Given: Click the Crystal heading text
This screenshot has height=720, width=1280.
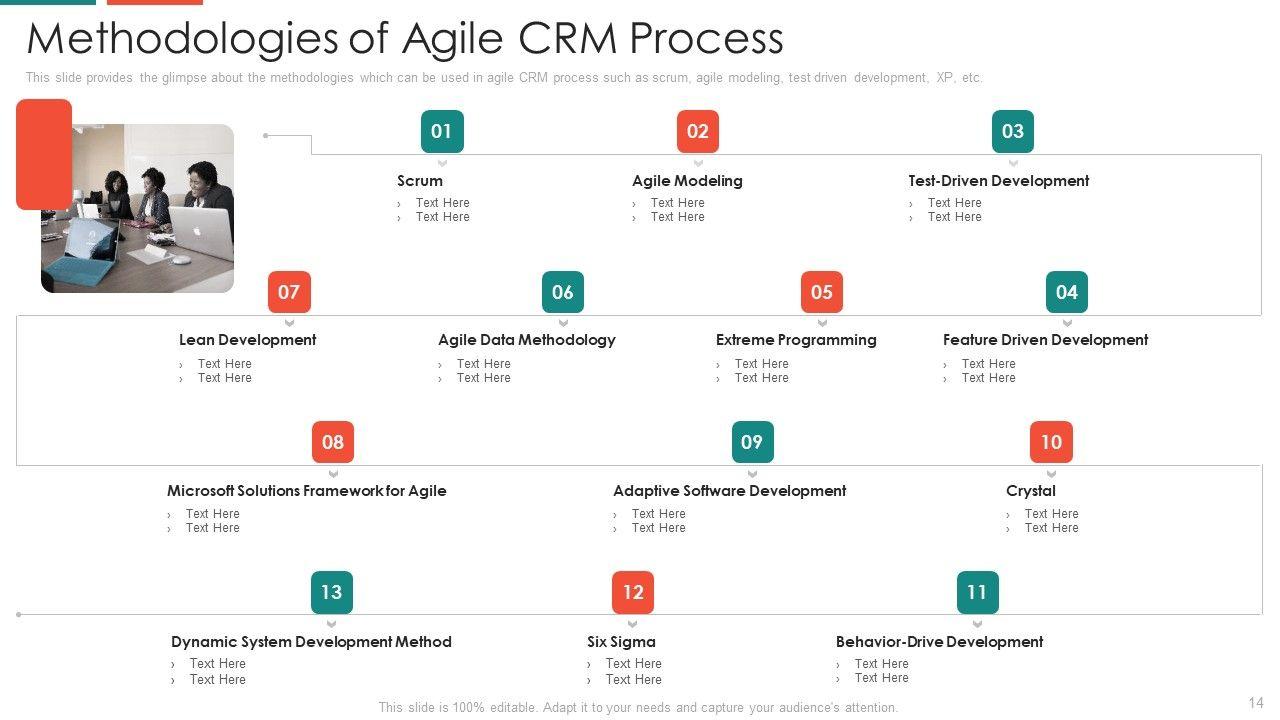Looking at the screenshot, I should [x=1031, y=491].
